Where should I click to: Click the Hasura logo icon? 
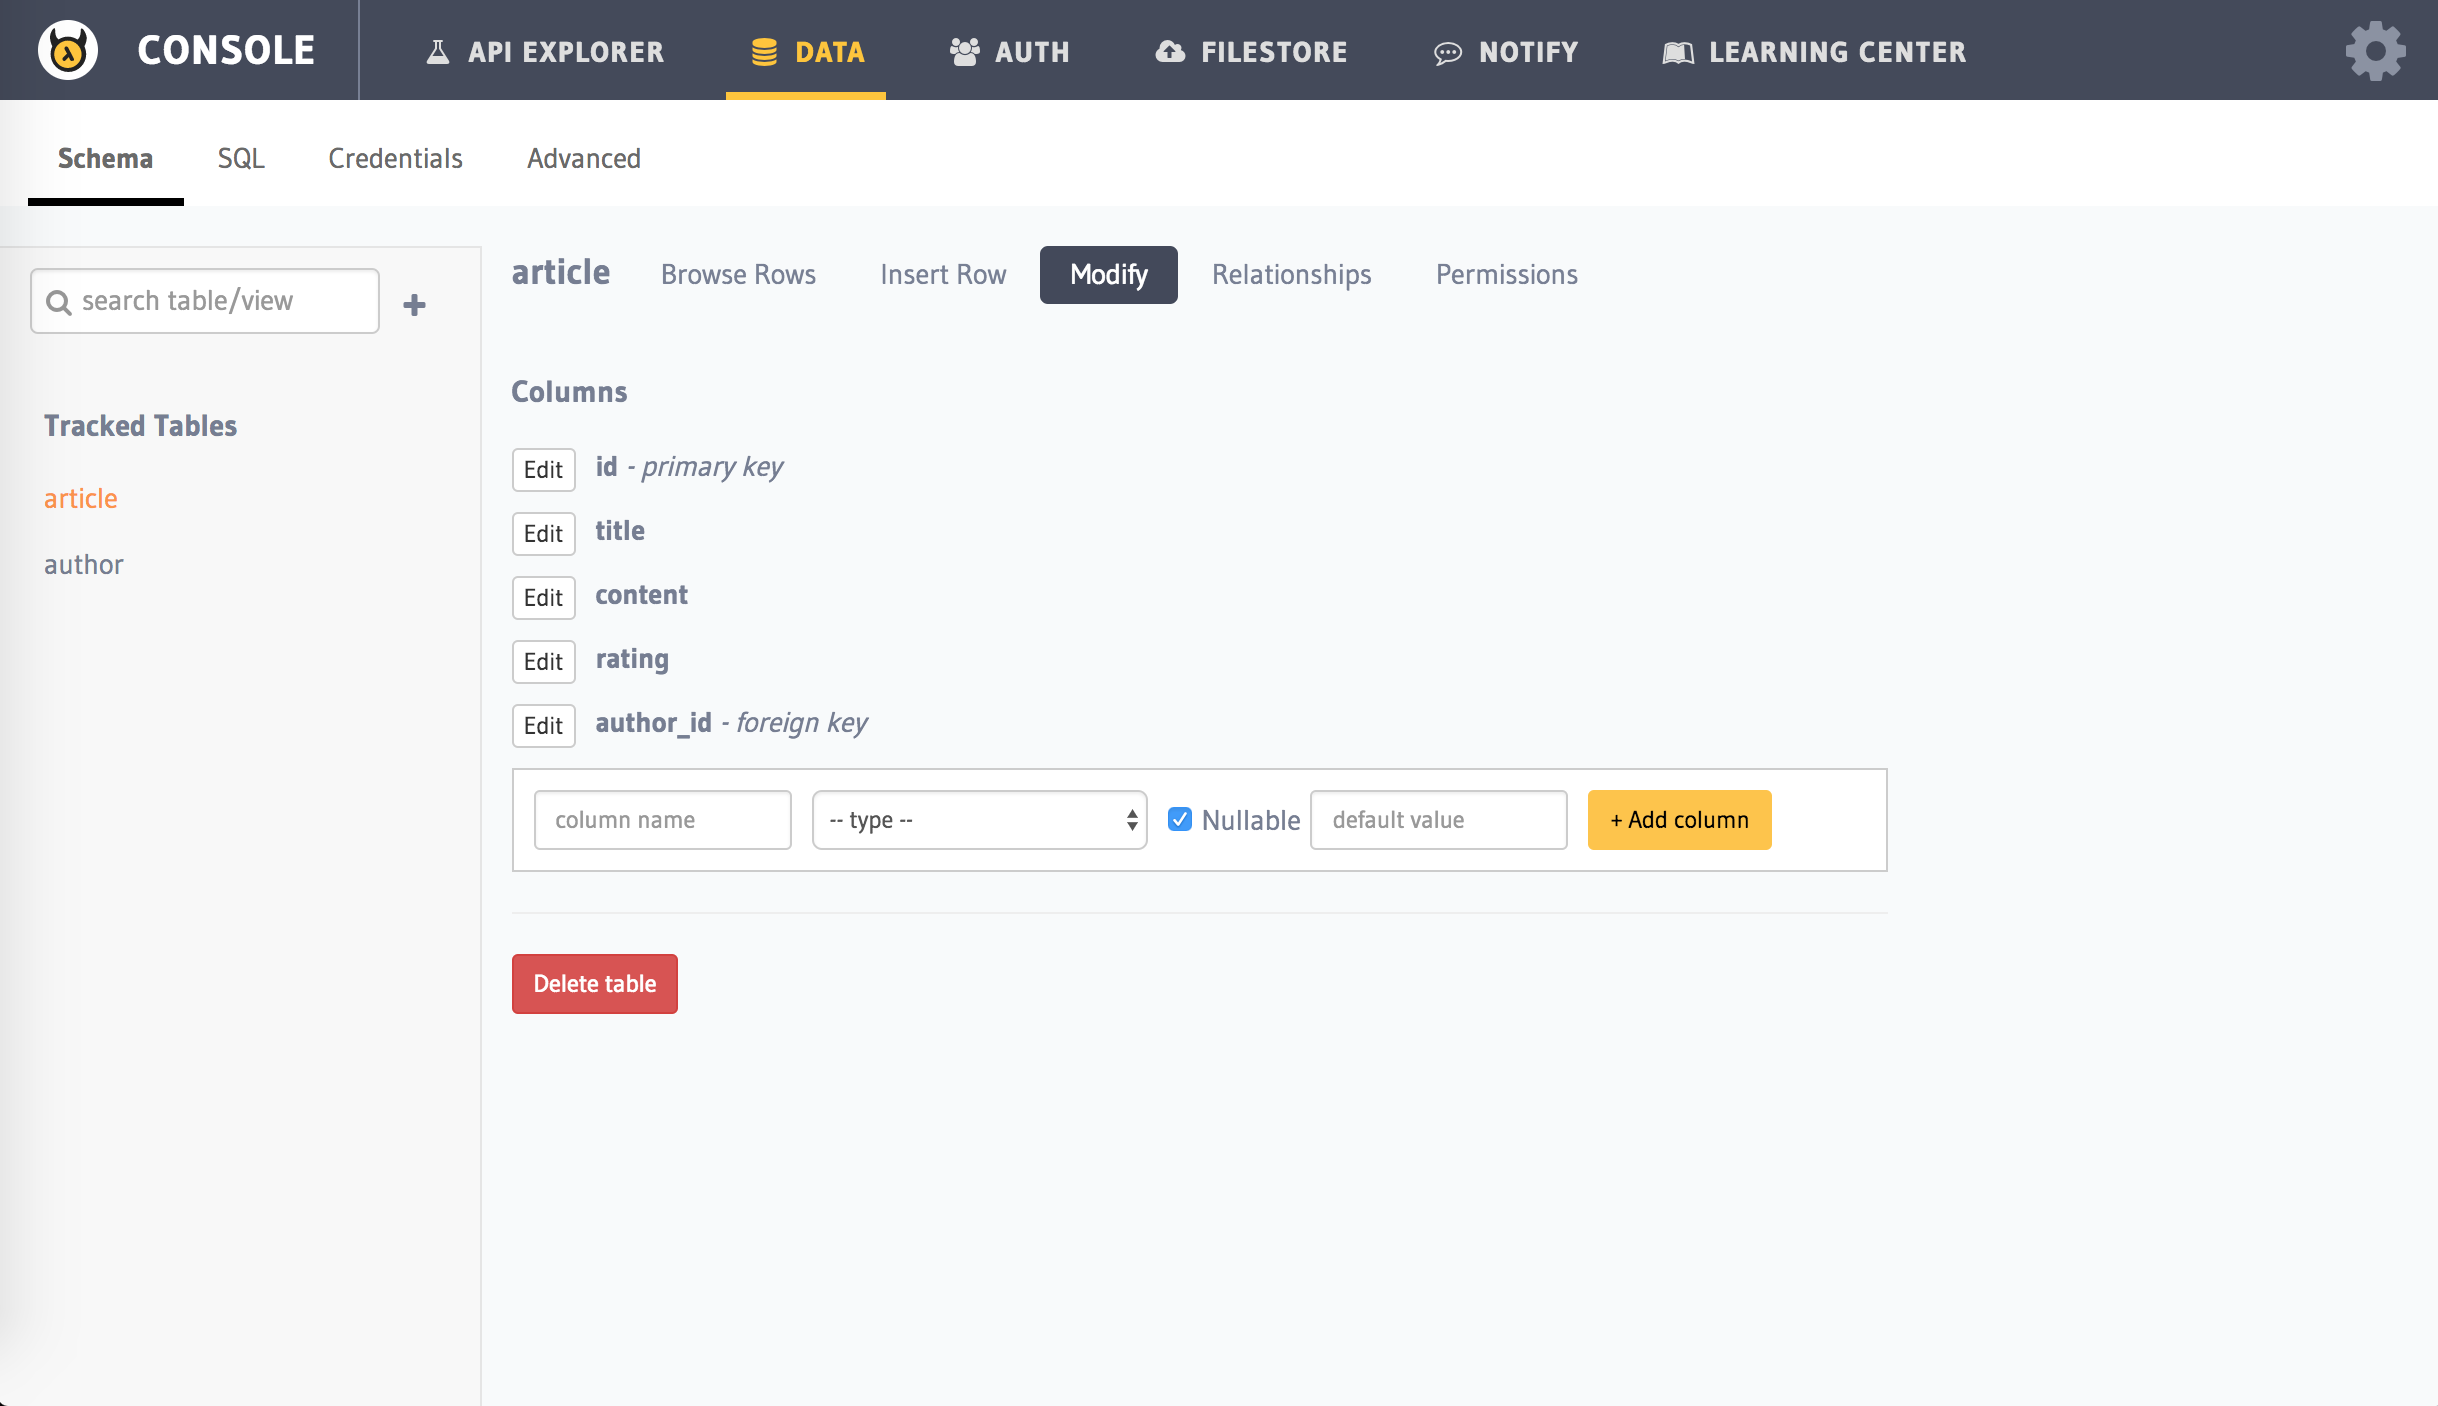pyautogui.click(x=68, y=50)
